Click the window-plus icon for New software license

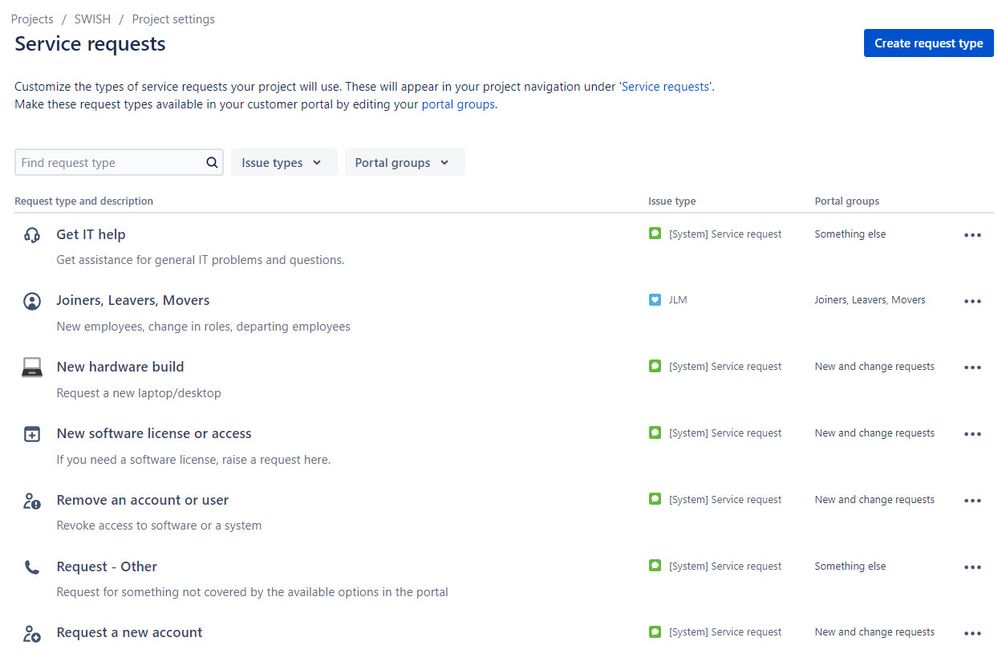[x=32, y=434]
